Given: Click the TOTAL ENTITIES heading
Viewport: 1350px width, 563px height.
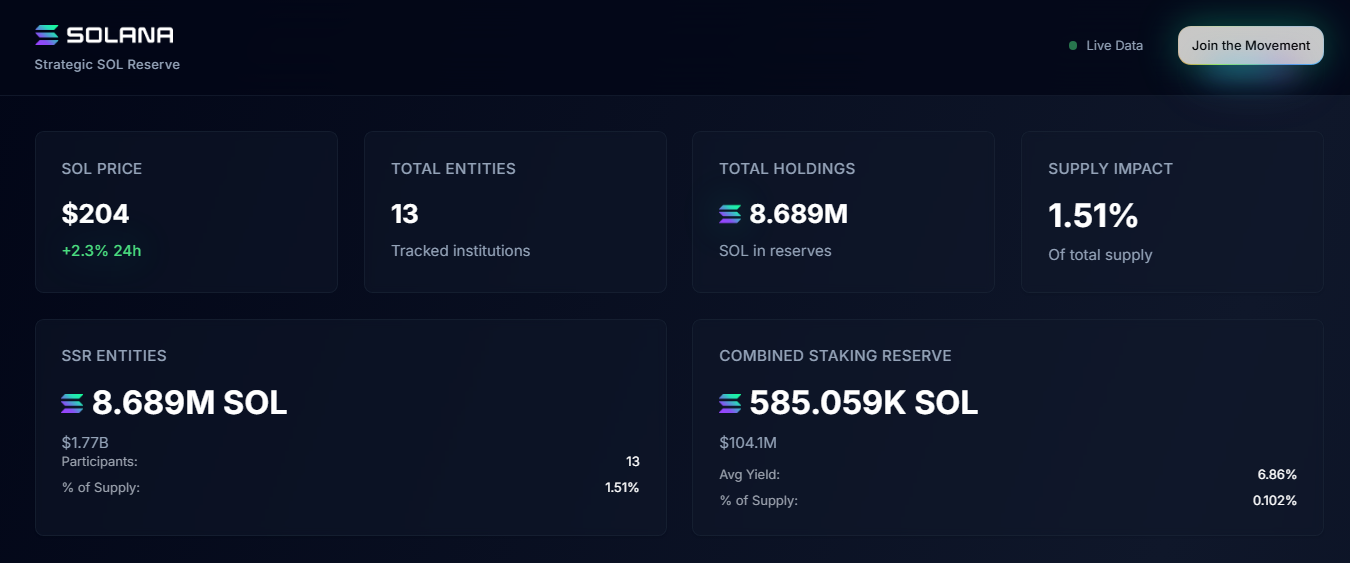Looking at the screenshot, I should click(453, 168).
